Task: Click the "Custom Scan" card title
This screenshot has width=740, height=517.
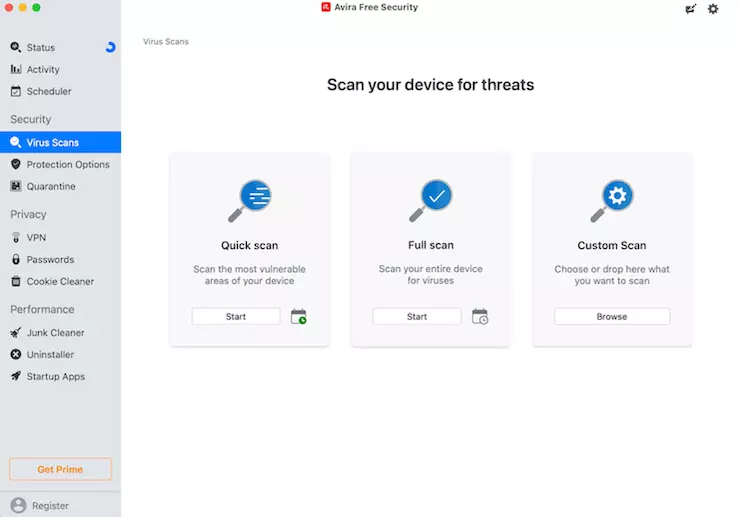Action: [x=612, y=246]
